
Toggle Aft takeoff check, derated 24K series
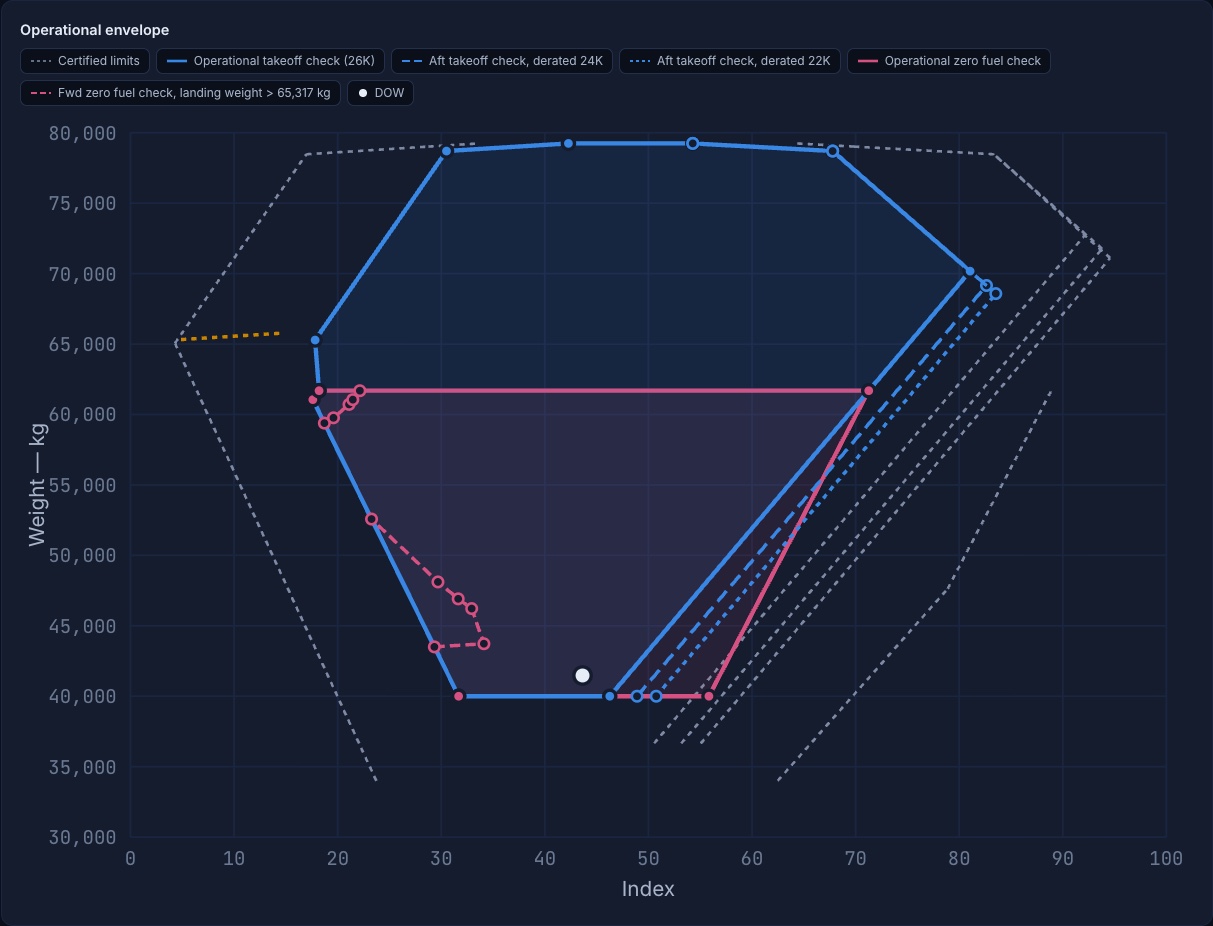tap(502, 61)
